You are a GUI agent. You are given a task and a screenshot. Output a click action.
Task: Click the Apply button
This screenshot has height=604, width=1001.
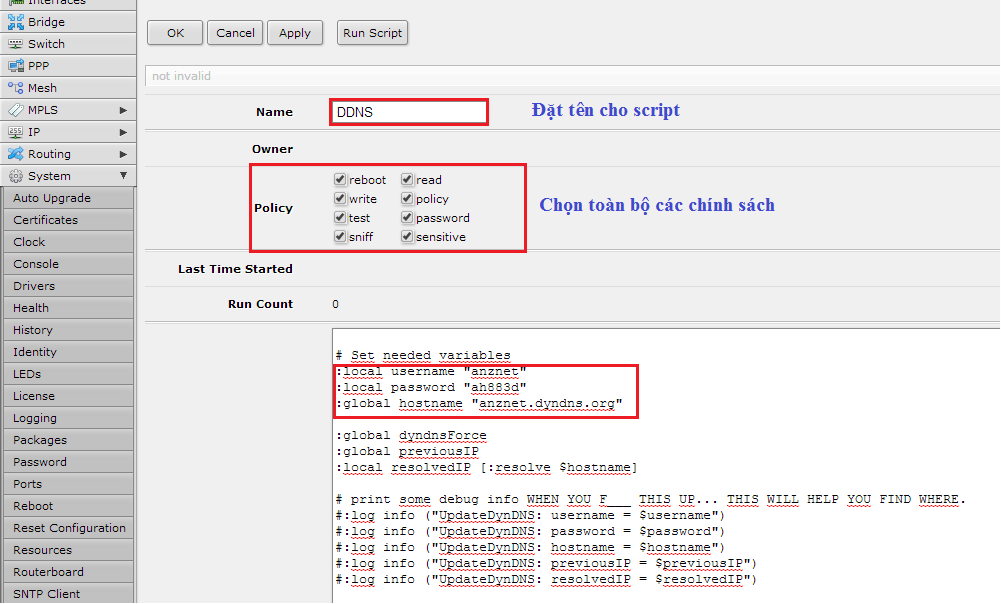295,33
